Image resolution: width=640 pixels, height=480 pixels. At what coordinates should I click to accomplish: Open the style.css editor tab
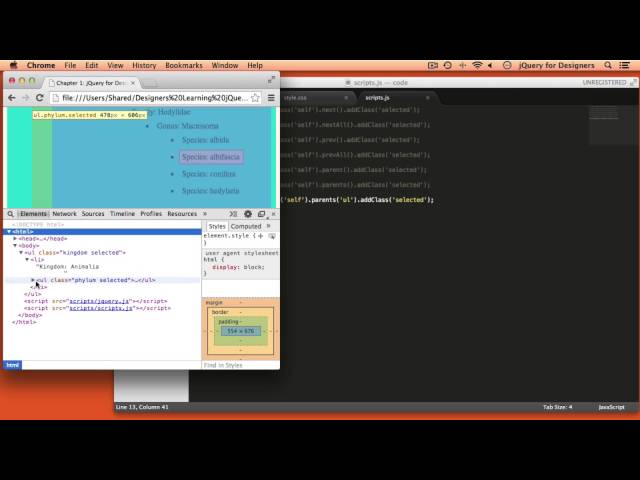tap(314, 98)
